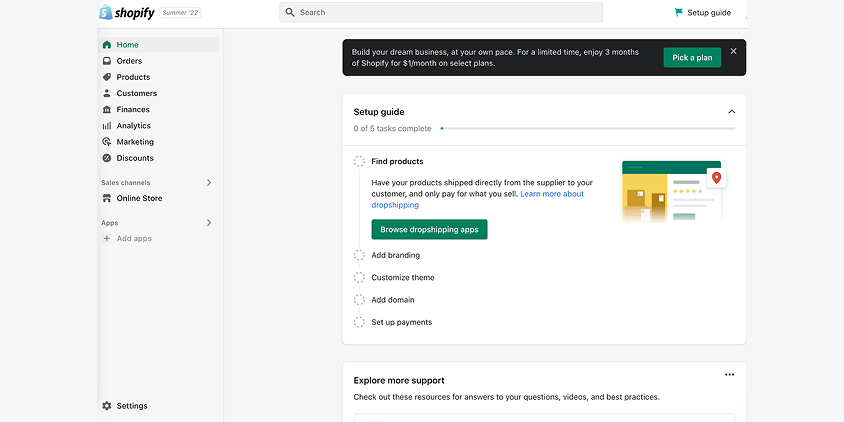Expand the Add domain task
The image size is (844, 422).
393,300
